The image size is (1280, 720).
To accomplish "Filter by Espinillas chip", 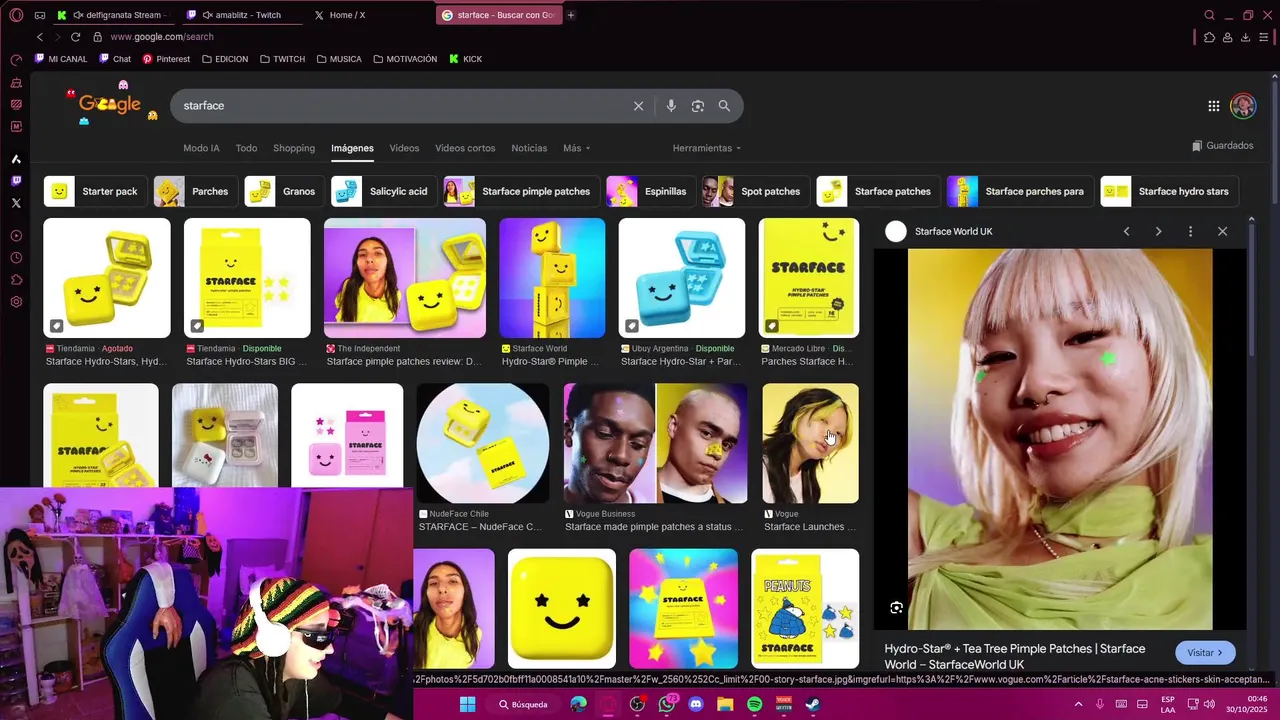I will [651, 191].
